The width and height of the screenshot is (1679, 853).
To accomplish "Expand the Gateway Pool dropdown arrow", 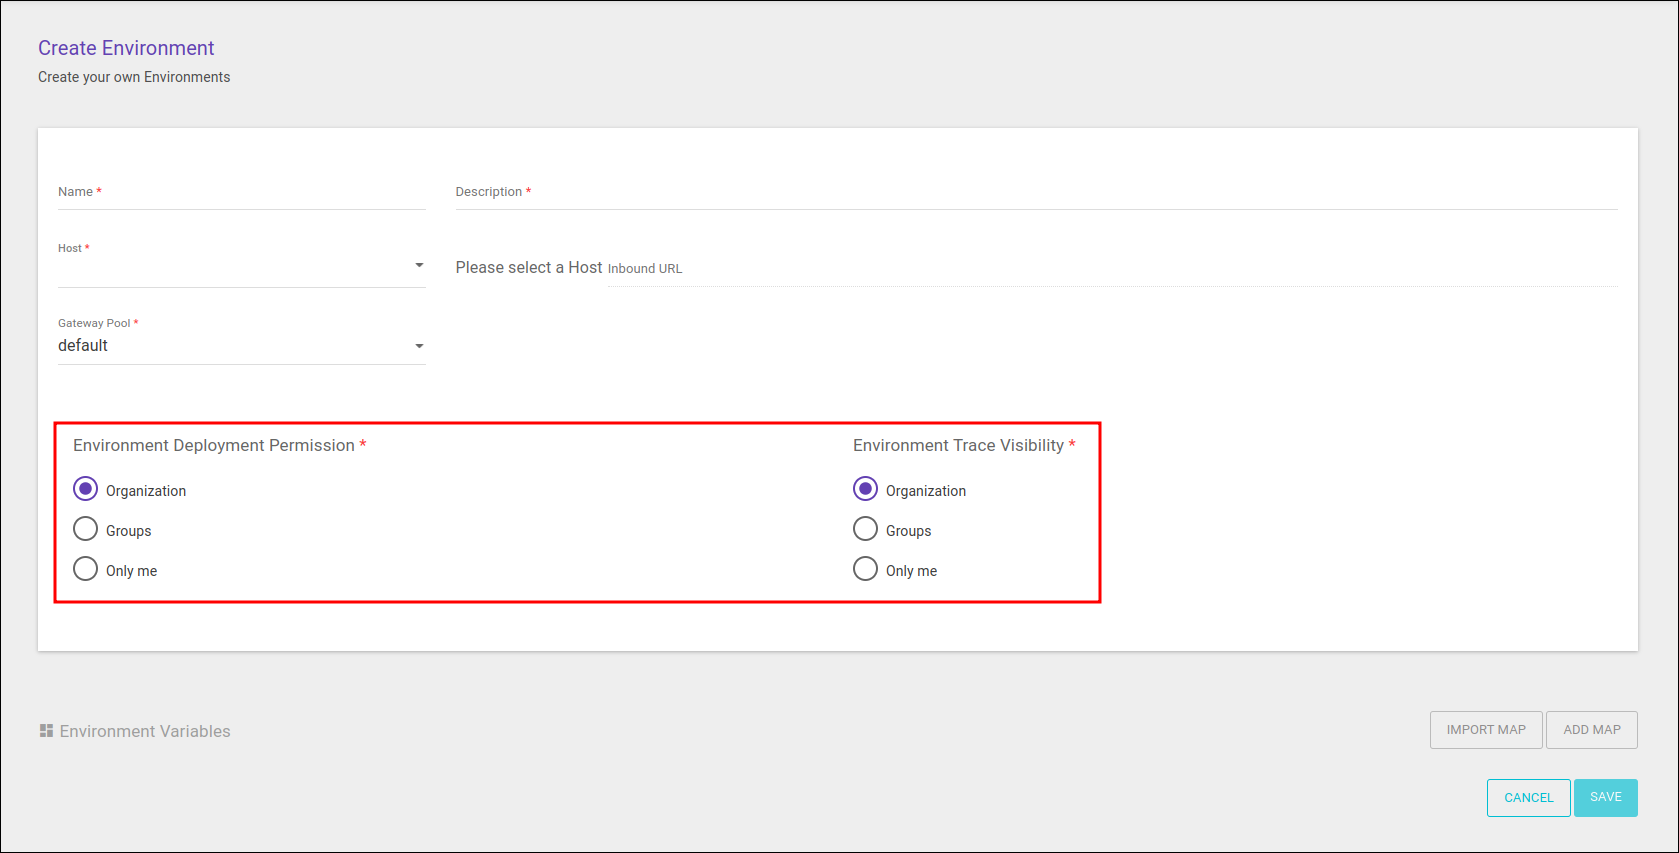I will [x=419, y=346].
